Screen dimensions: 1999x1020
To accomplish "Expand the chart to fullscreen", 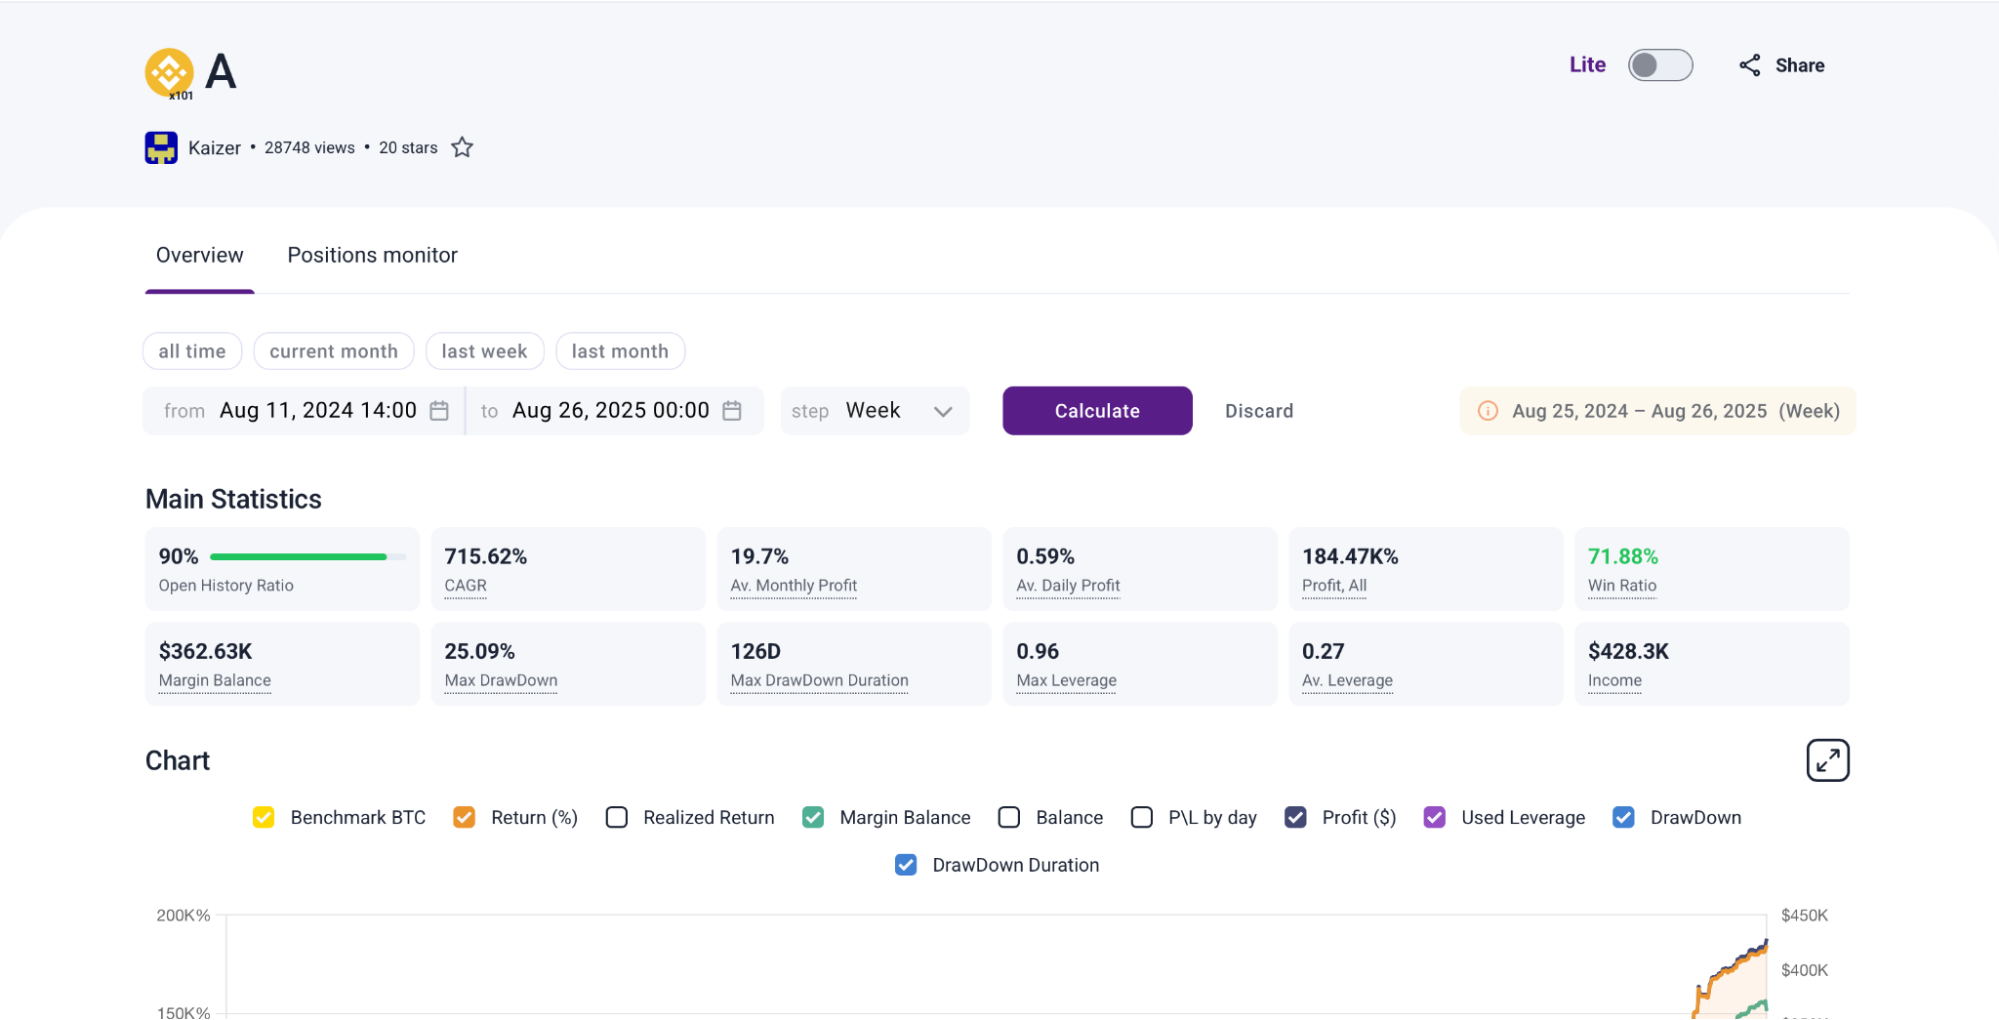I will 1827,761.
